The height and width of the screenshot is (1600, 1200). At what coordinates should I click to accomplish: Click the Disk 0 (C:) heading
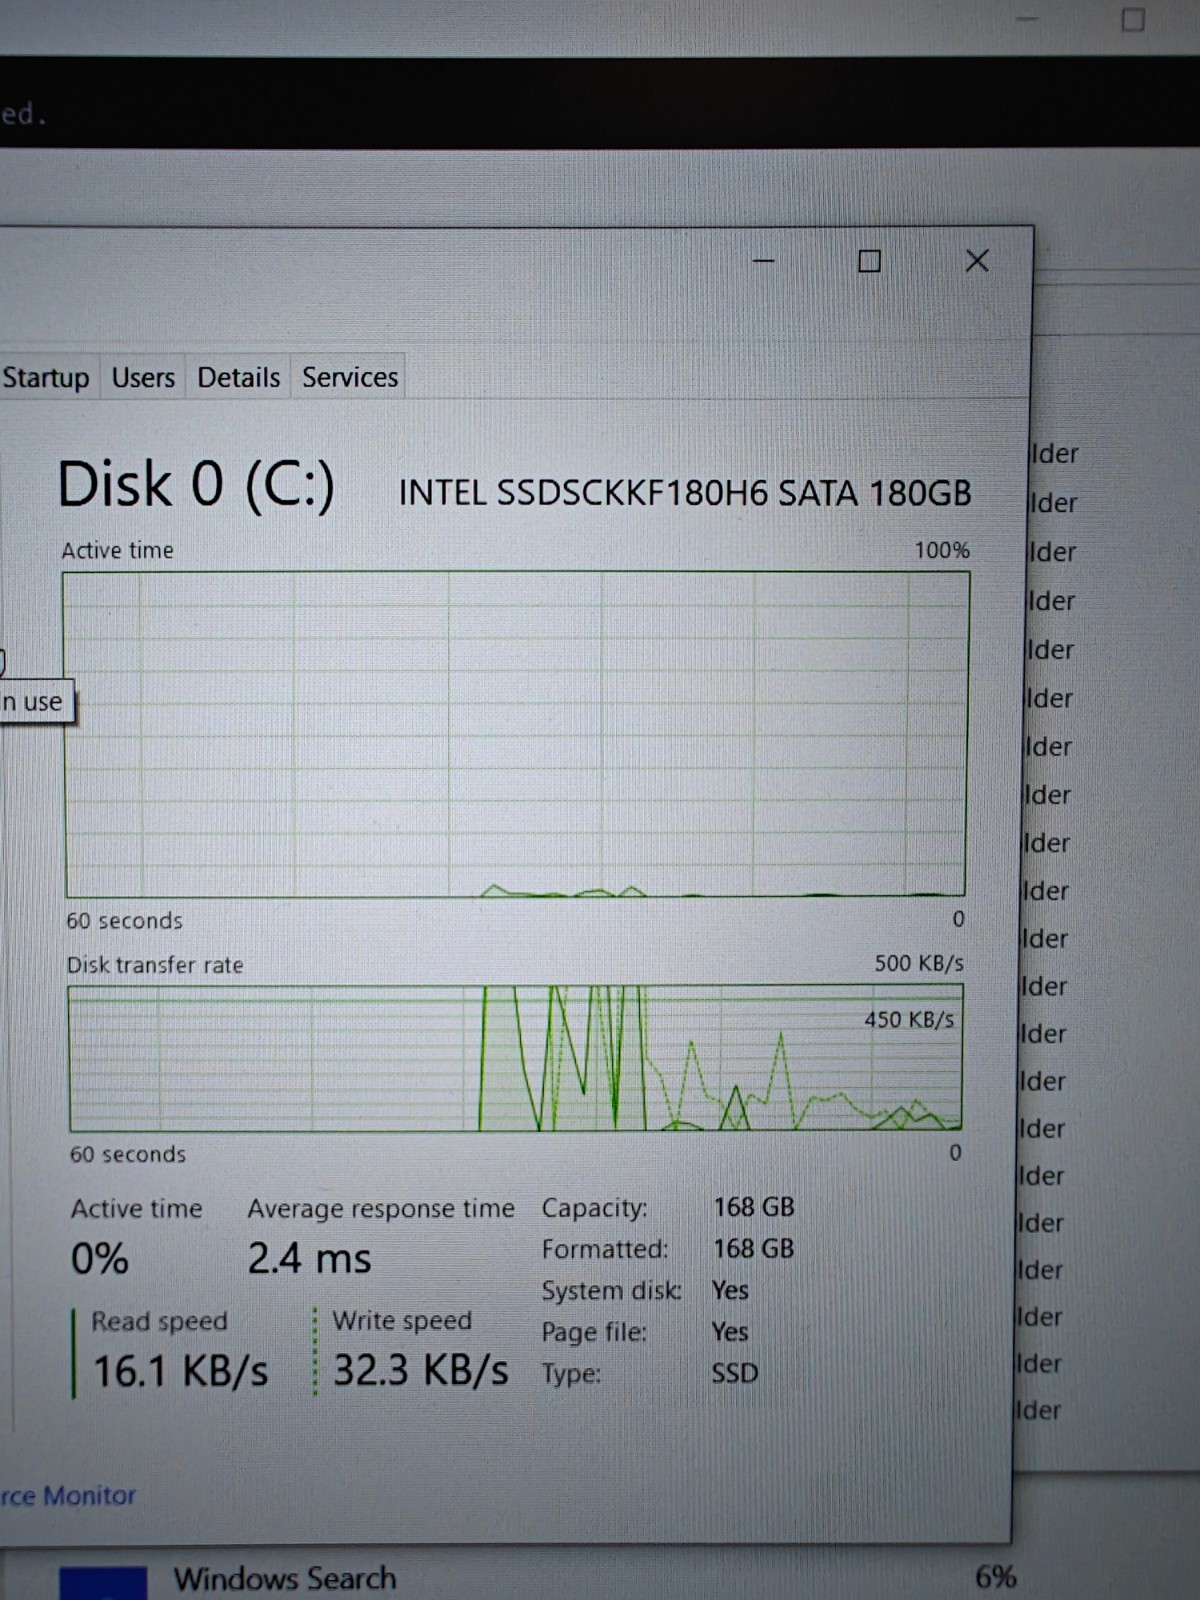[x=196, y=485]
